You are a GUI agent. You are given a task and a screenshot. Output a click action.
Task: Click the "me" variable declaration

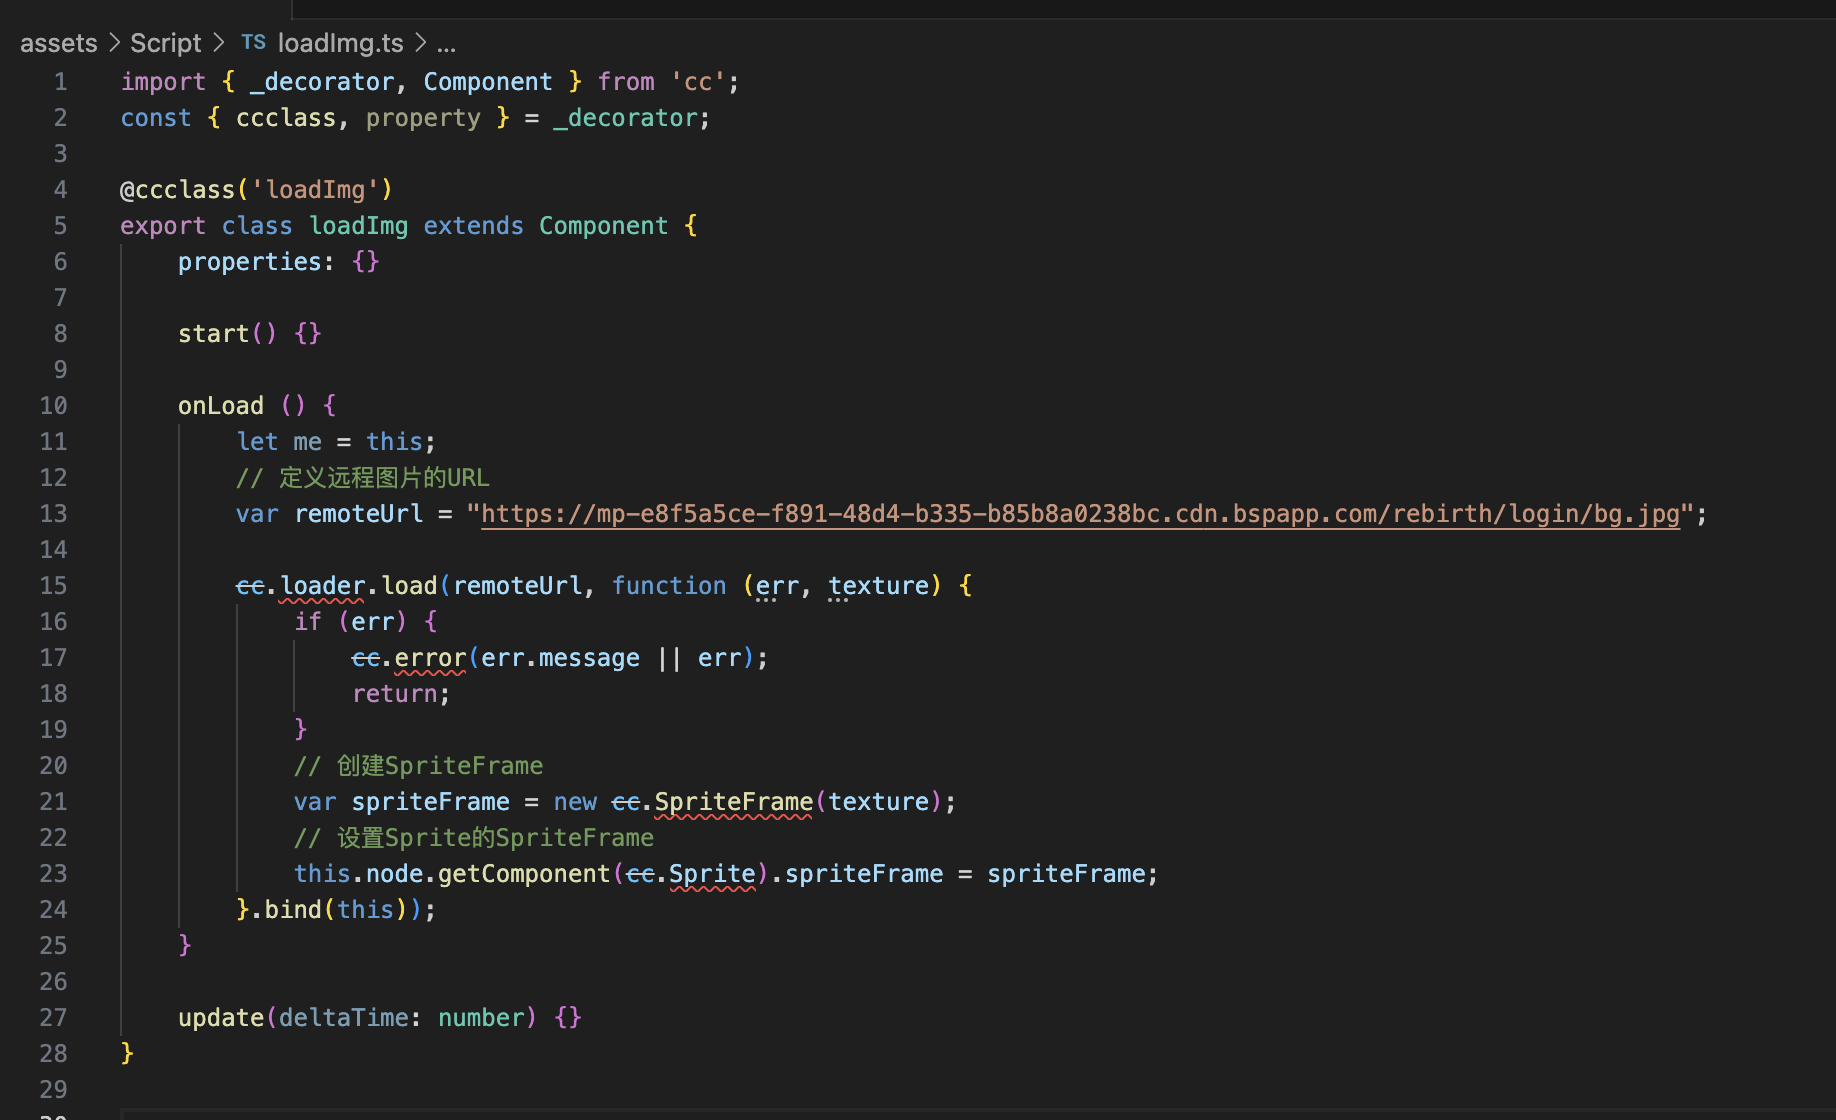[x=308, y=442]
